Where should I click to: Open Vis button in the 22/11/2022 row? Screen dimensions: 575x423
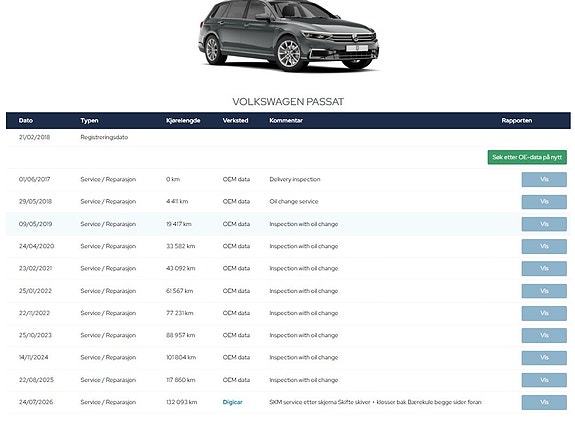(x=544, y=313)
